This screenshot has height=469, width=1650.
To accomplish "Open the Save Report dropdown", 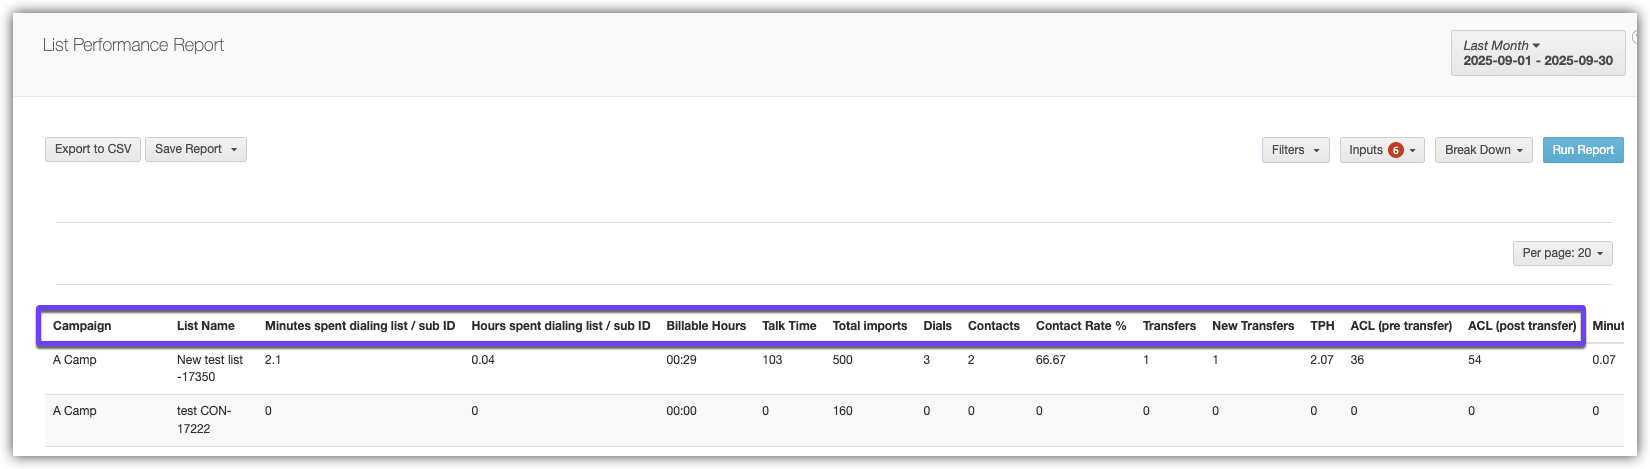I will tap(196, 149).
